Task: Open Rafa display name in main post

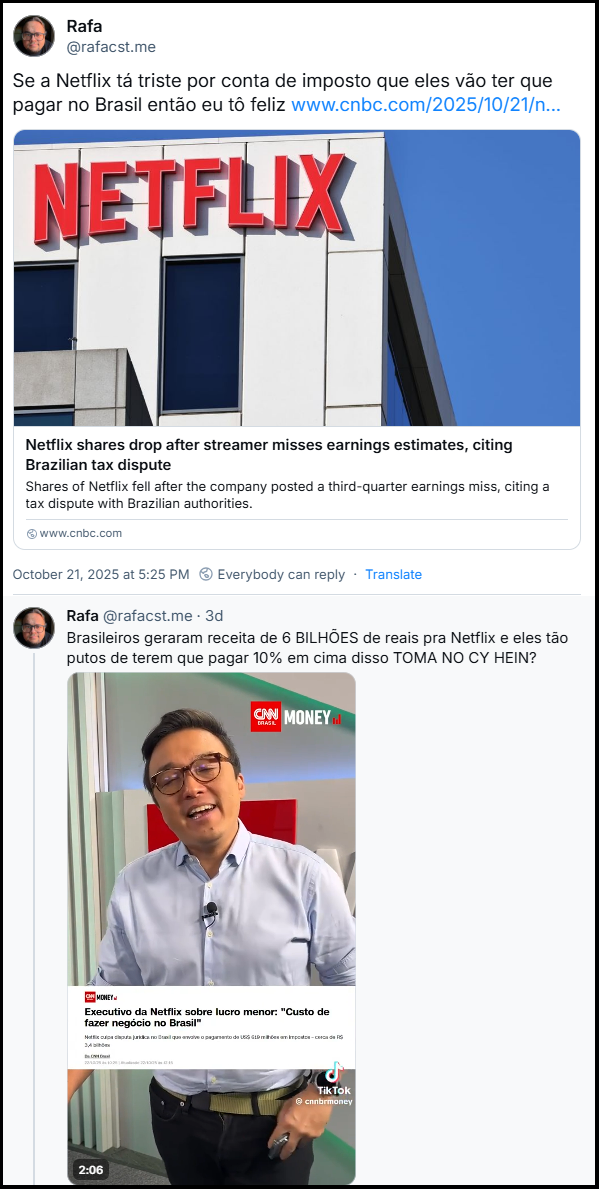Action: pyautogui.click(x=84, y=26)
